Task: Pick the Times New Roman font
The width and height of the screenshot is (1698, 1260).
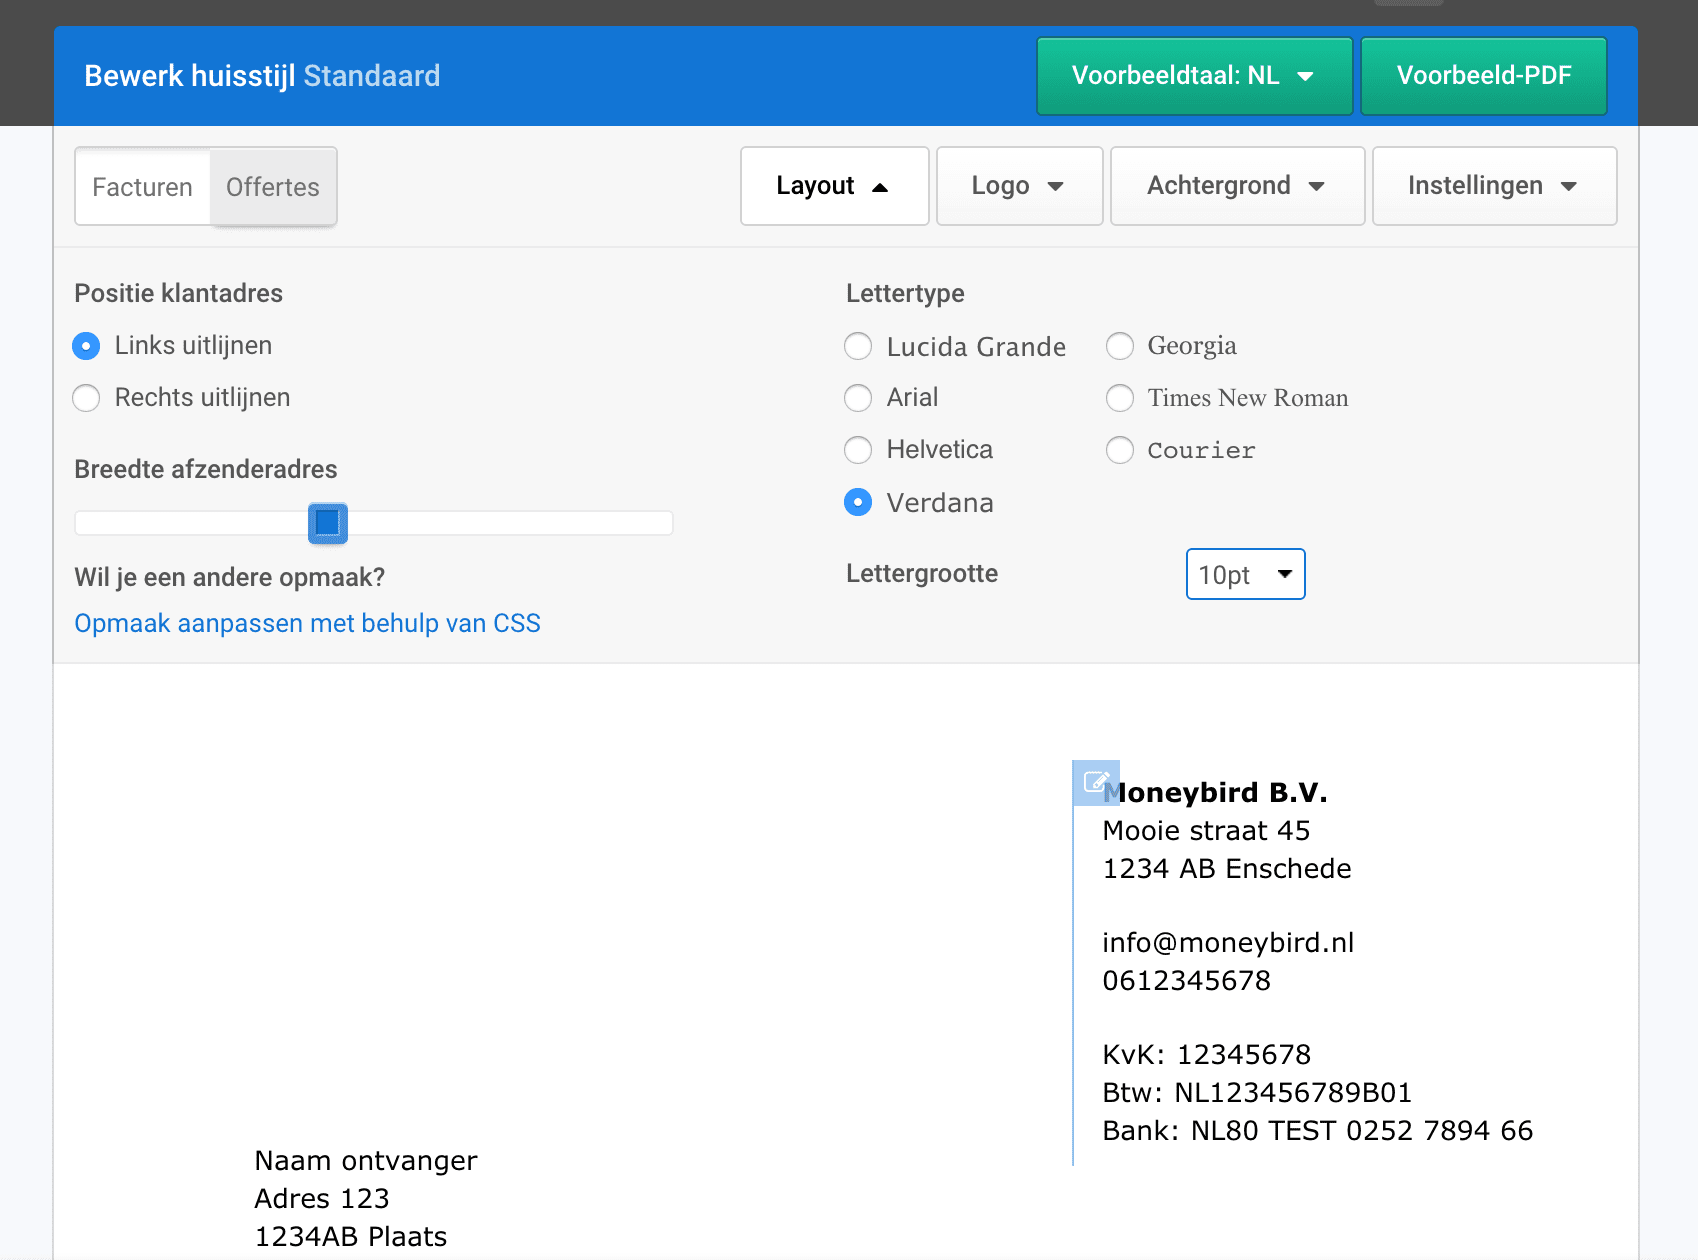Action: [x=1120, y=398]
